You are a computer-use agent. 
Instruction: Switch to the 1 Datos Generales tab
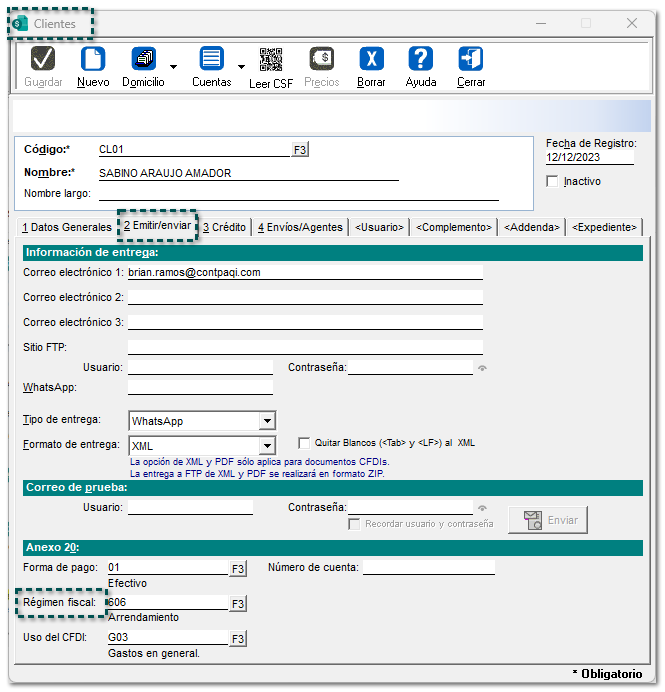(x=66, y=227)
